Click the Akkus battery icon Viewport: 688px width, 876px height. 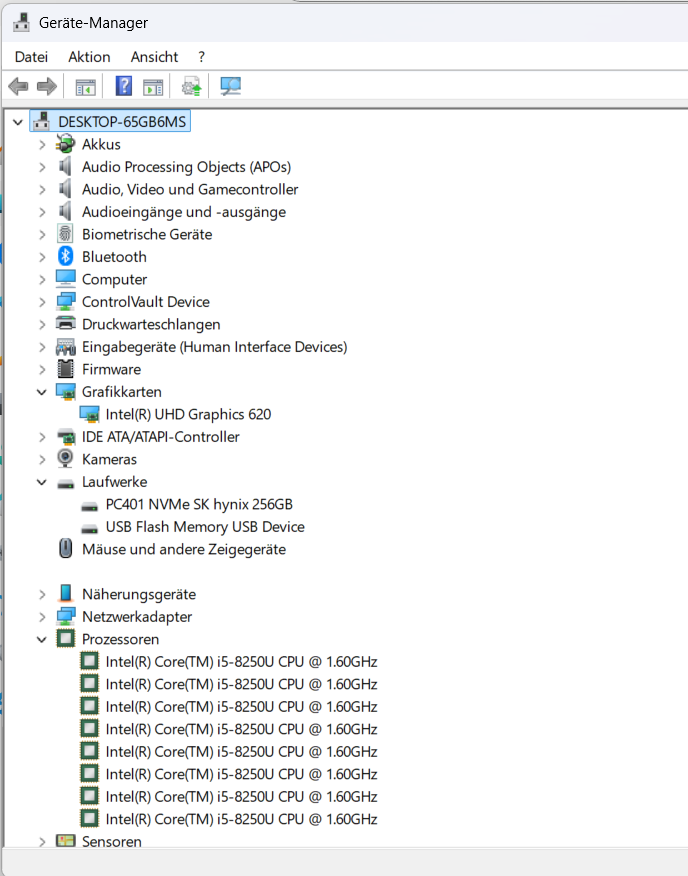coord(65,144)
